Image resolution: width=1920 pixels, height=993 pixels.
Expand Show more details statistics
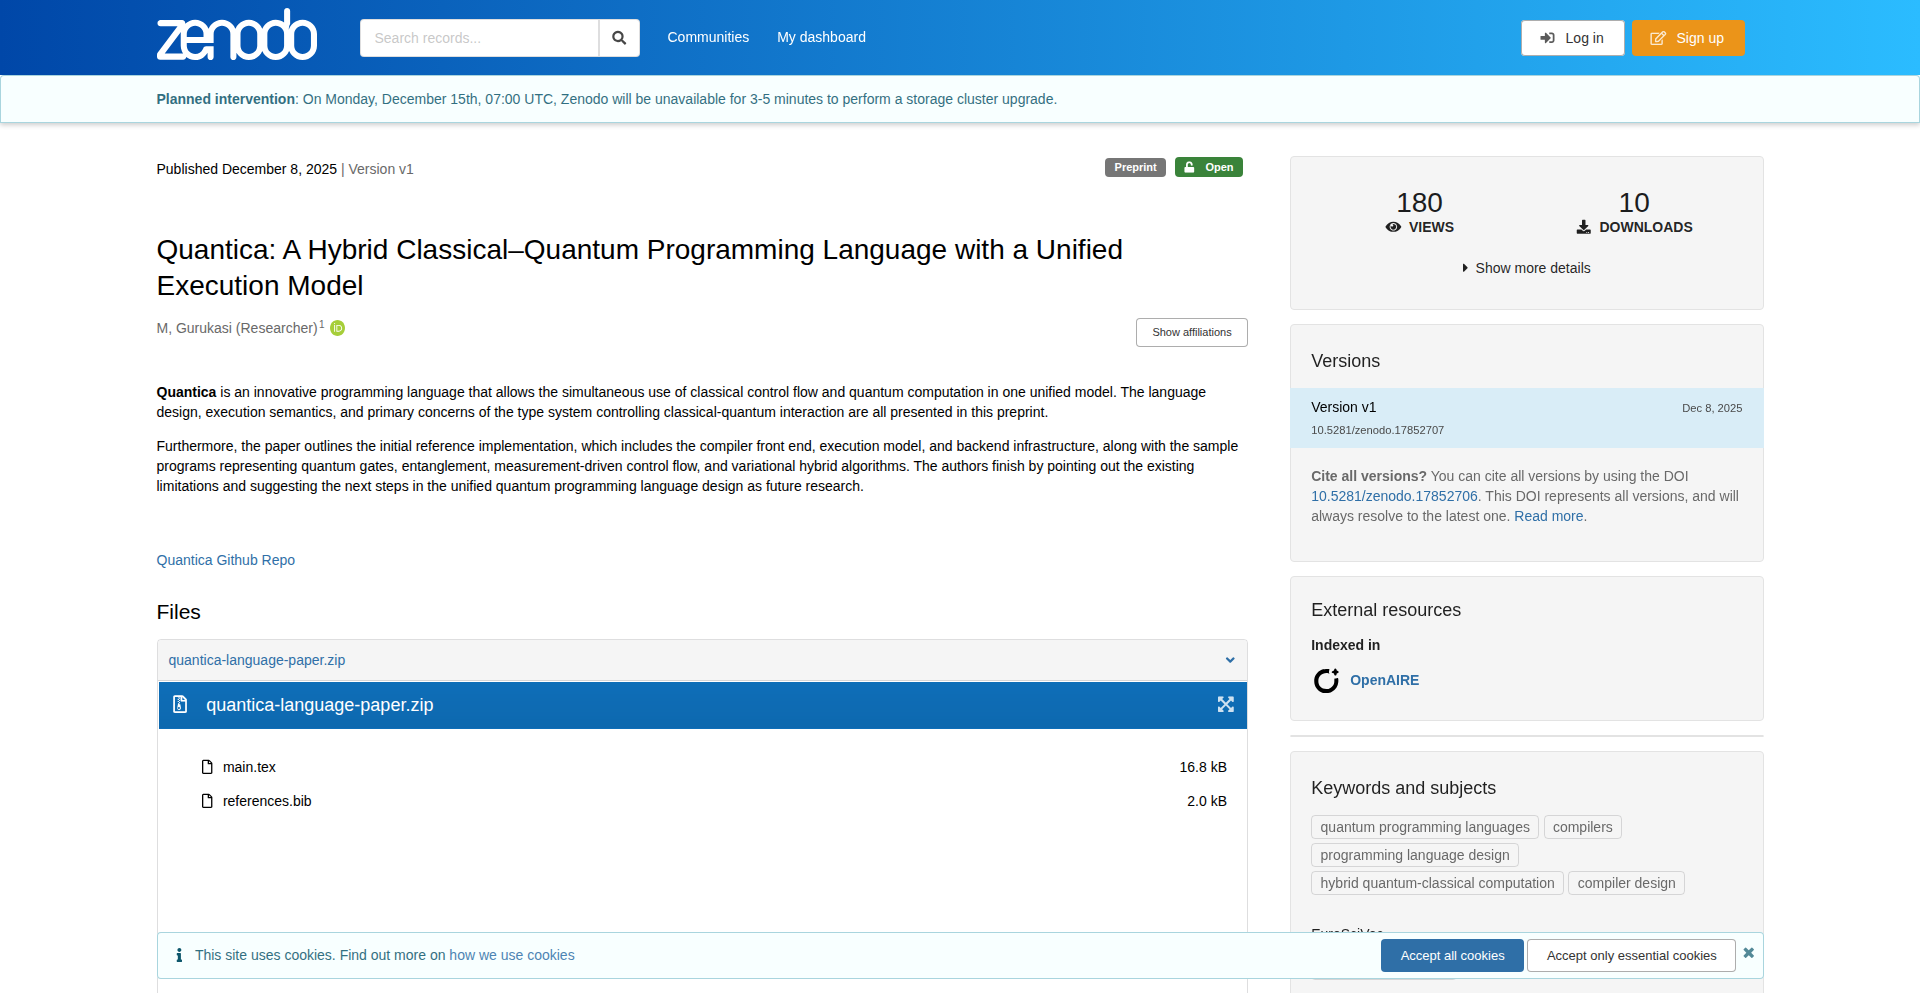1526,268
